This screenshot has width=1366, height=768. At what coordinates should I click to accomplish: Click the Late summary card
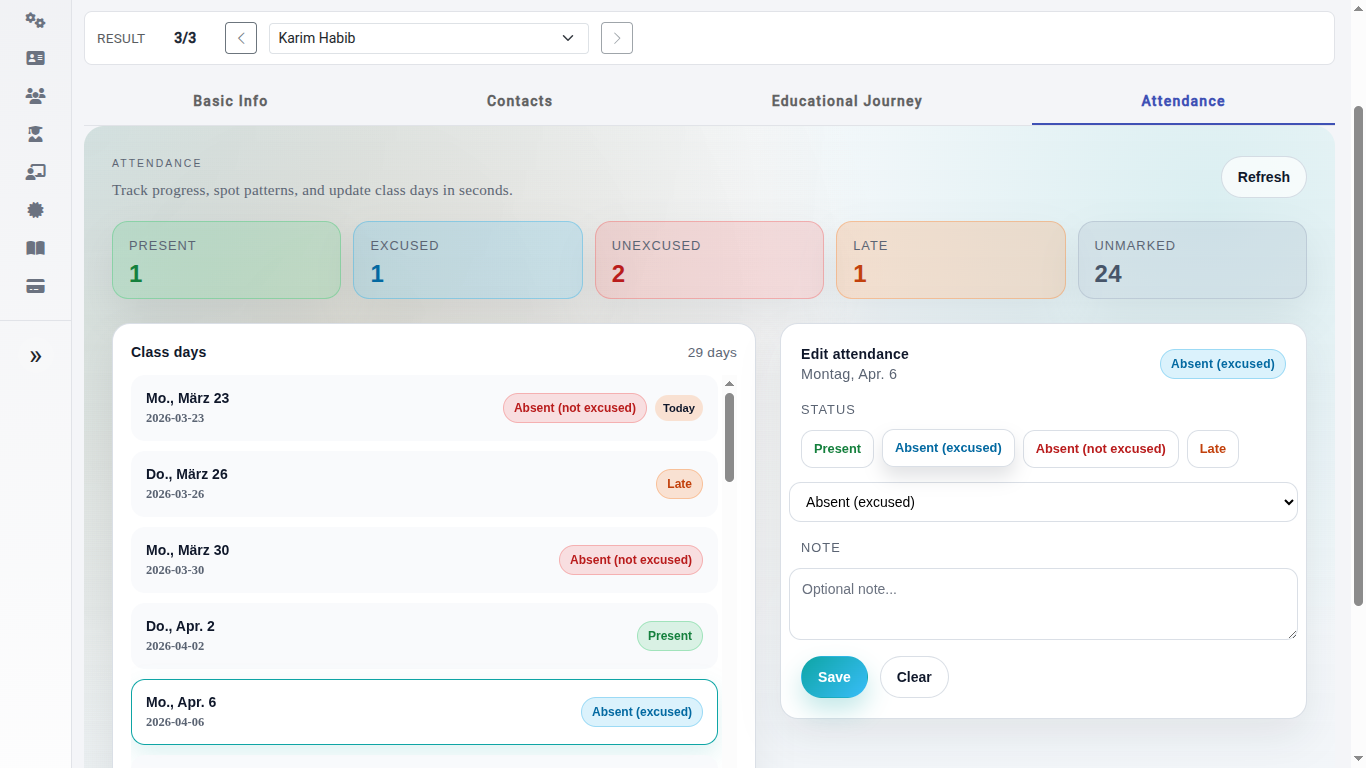point(951,260)
